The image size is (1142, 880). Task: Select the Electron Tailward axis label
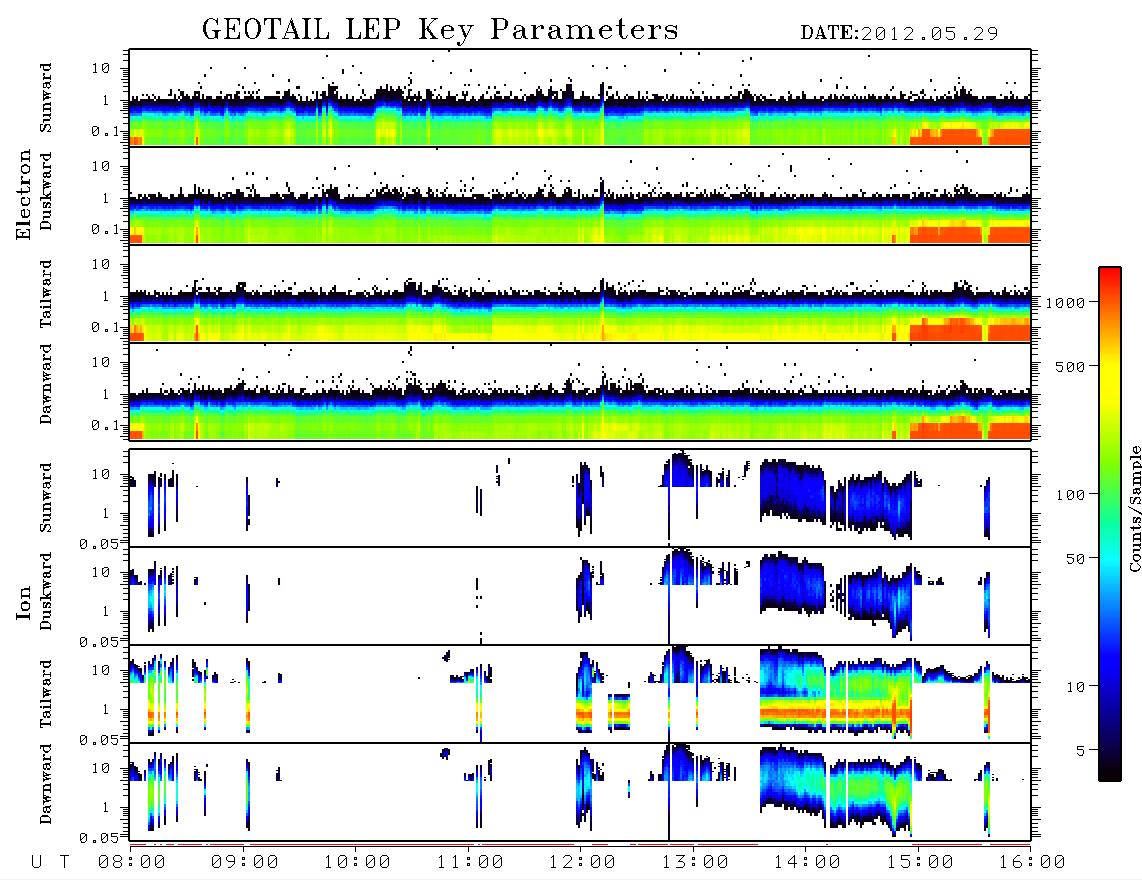46,294
